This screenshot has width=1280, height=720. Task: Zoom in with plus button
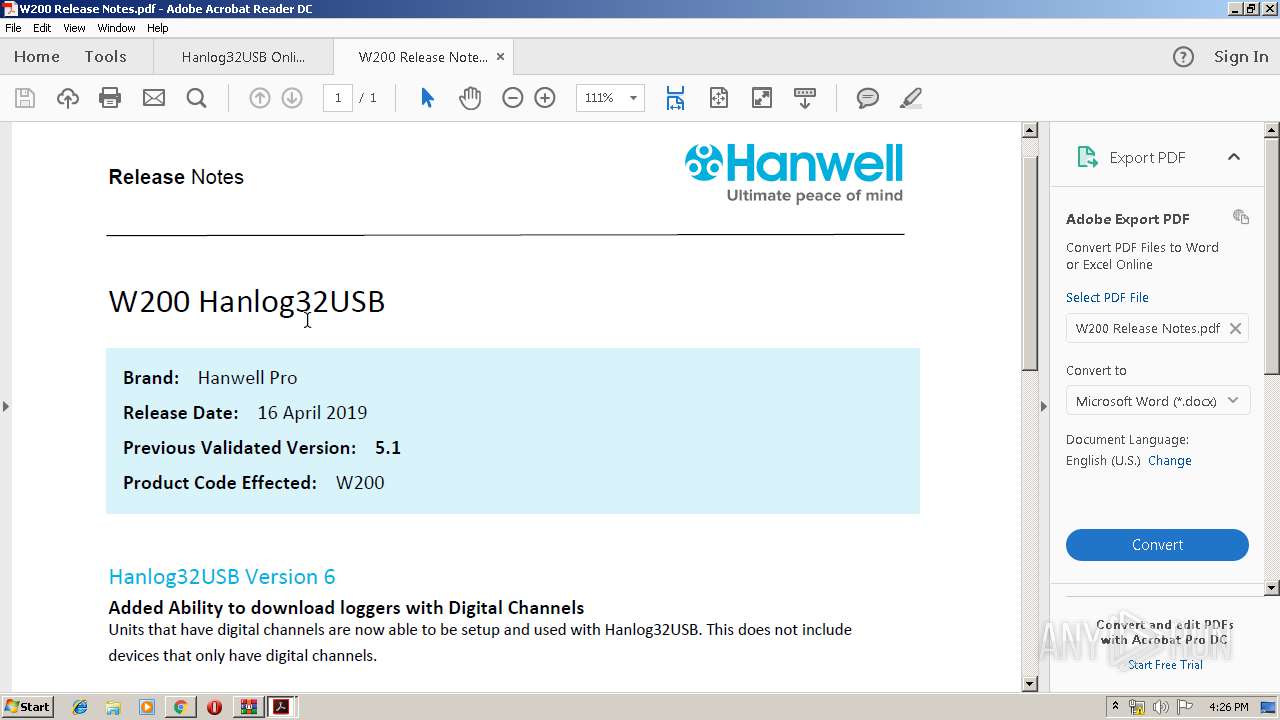coord(545,98)
